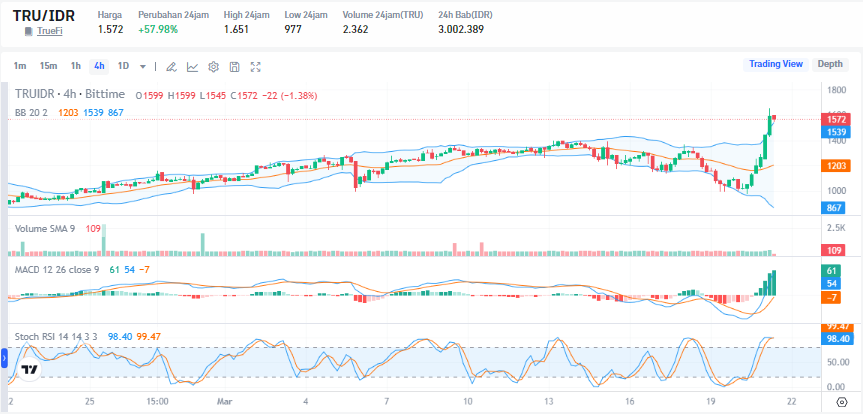Click the TradingView logo badge
863x414 pixels.
[x=29, y=369]
